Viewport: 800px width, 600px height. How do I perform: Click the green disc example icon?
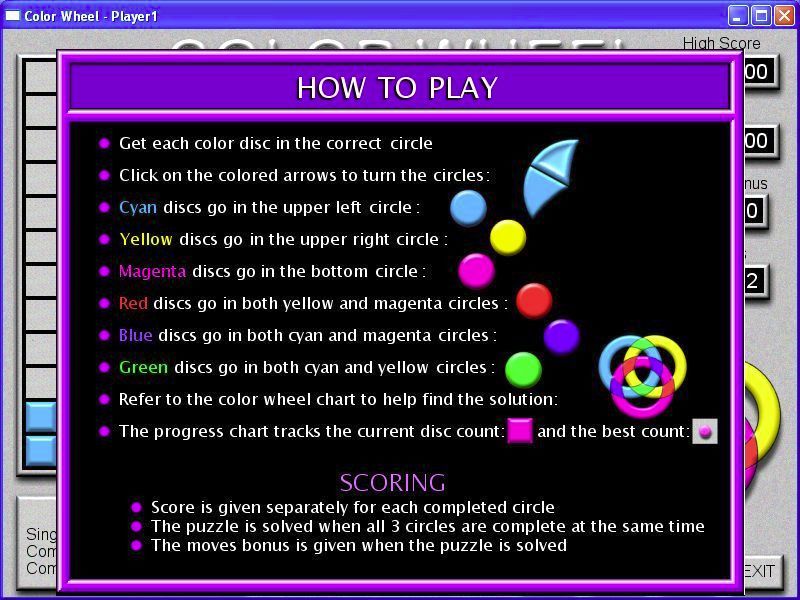[523, 370]
